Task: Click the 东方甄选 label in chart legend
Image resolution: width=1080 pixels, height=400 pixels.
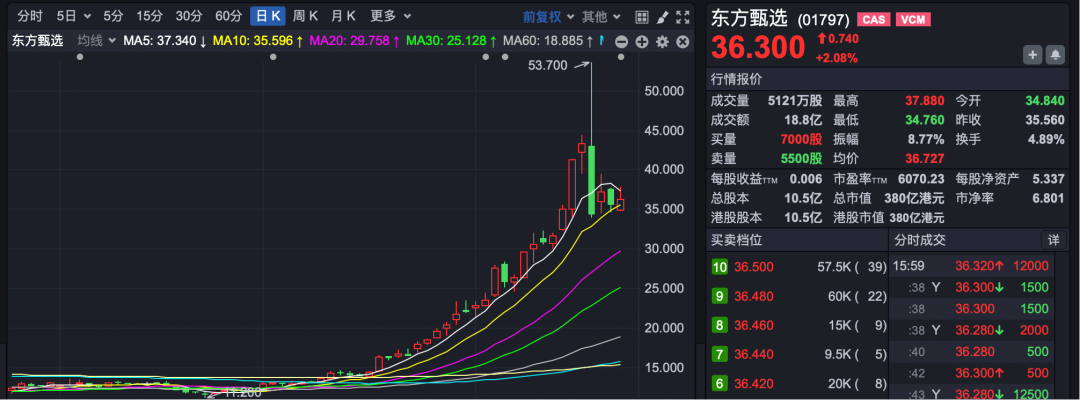Action: tap(37, 41)
